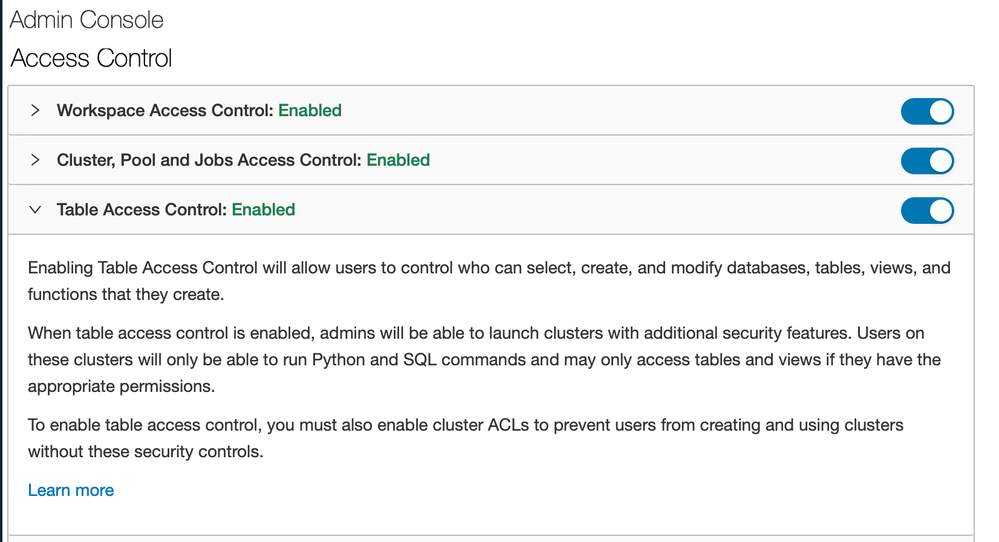Click the Workspace Access Control label
Image resolution: width=999 pixels, height=542 pixels.
coord(165,111)
